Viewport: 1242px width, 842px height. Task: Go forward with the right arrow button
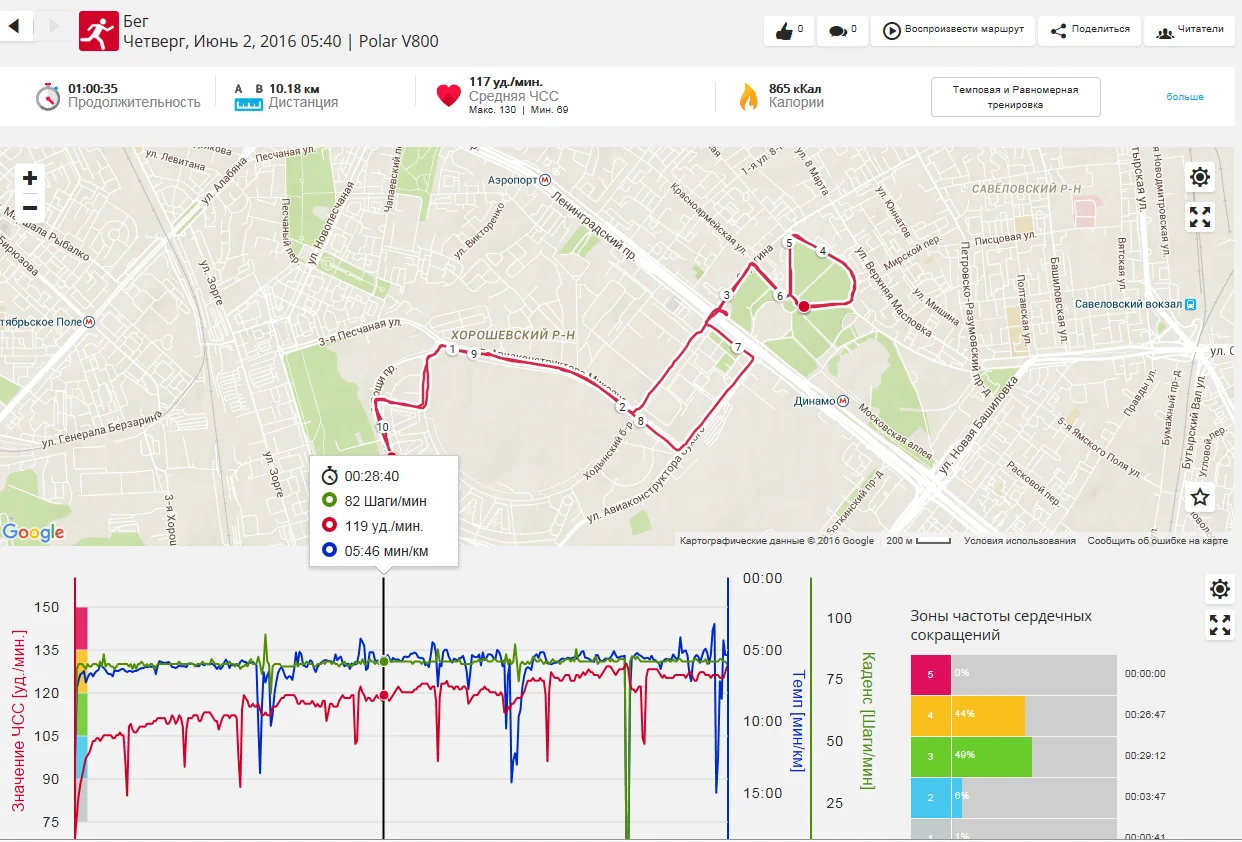pyautogui.click(x=54, y=27)
